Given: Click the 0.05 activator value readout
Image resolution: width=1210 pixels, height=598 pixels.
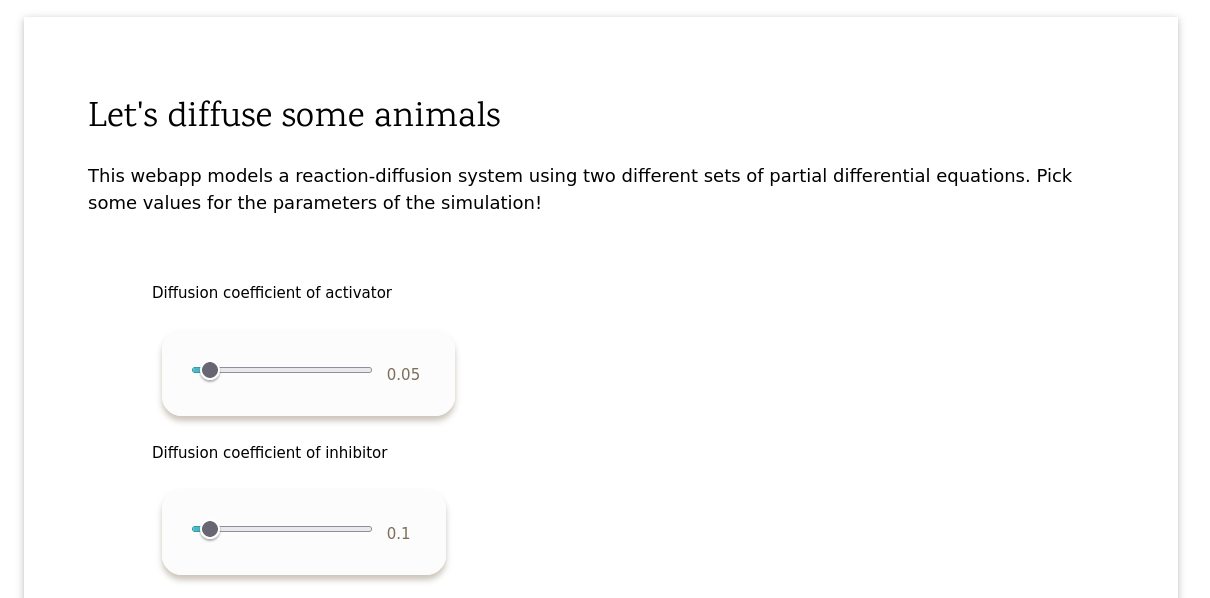Looking at the screenshot, I should [x=403, y=375].
